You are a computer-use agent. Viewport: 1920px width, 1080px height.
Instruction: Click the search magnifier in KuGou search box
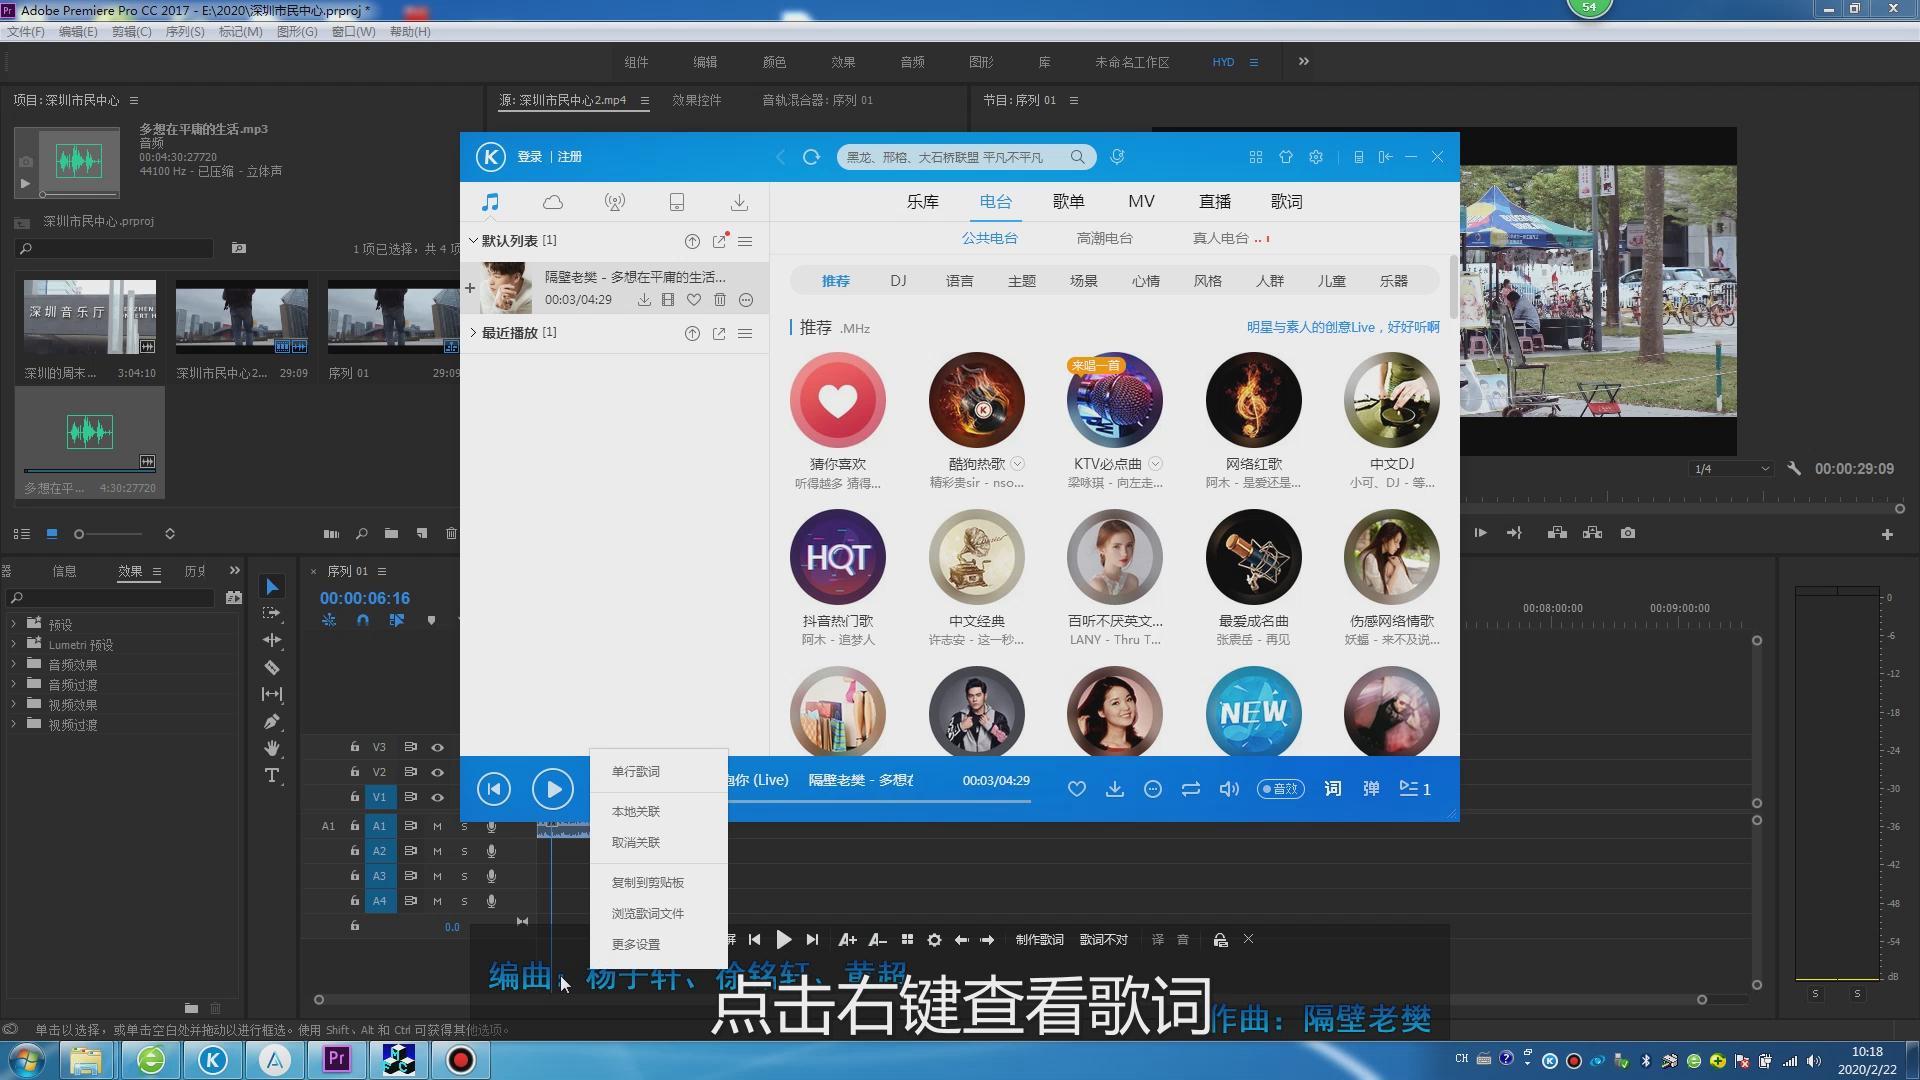pos(1077,157)
